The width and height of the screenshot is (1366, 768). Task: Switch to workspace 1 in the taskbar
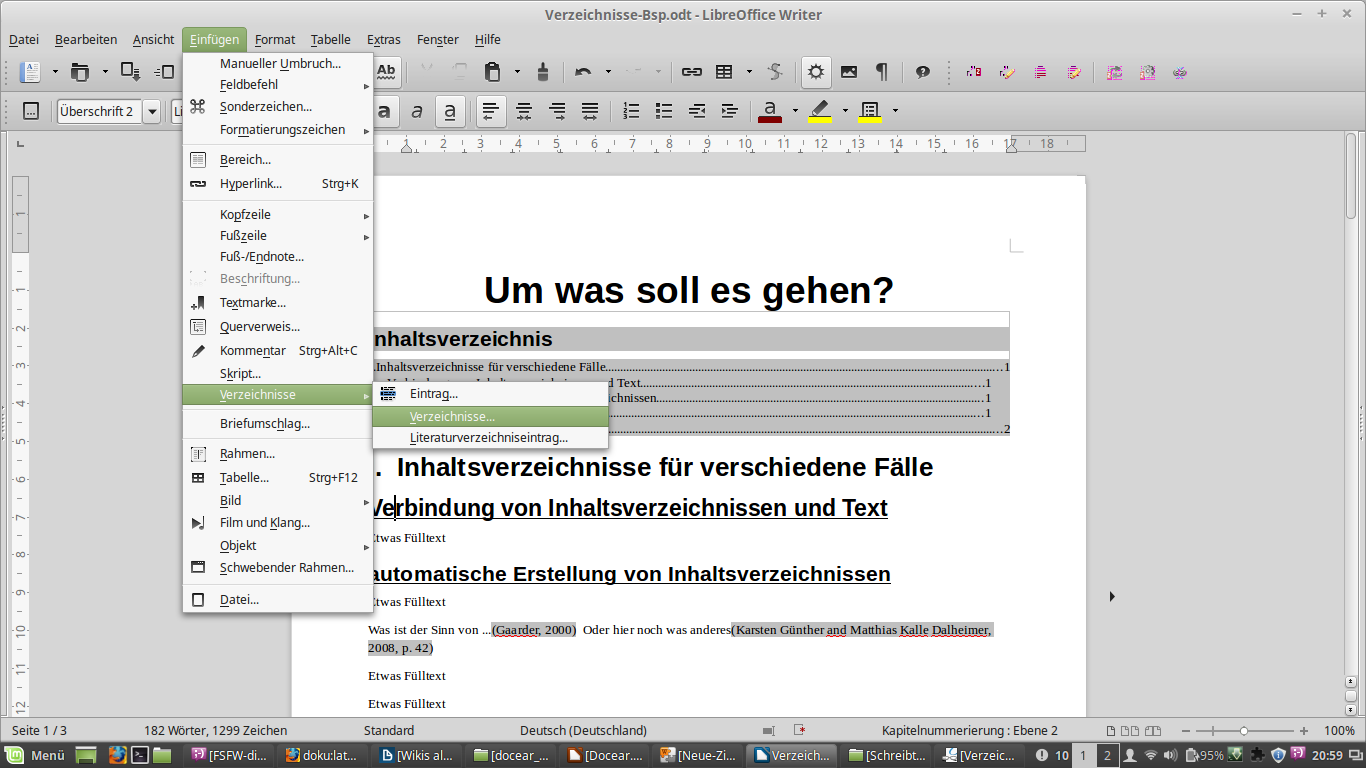point(1083,755)
